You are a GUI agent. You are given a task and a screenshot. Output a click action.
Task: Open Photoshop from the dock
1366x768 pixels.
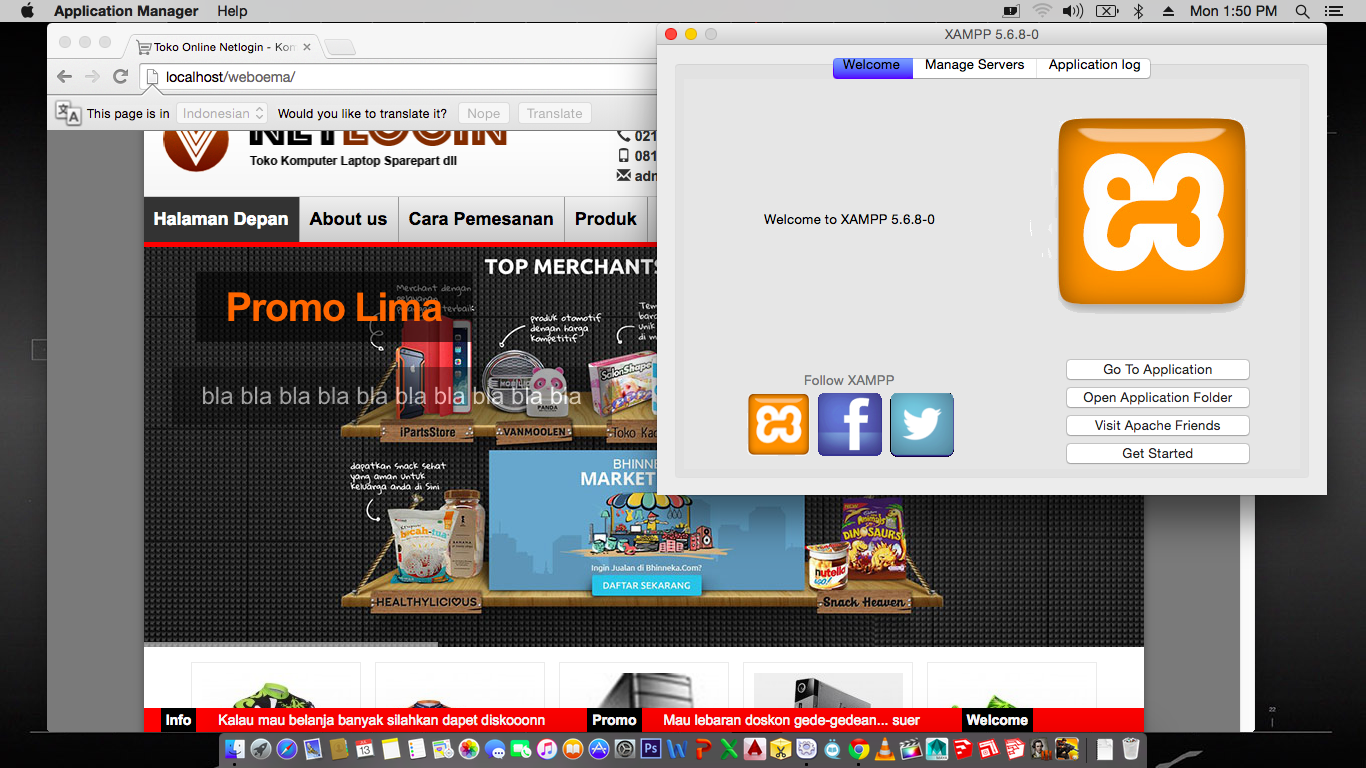click(x=651, y=748)
